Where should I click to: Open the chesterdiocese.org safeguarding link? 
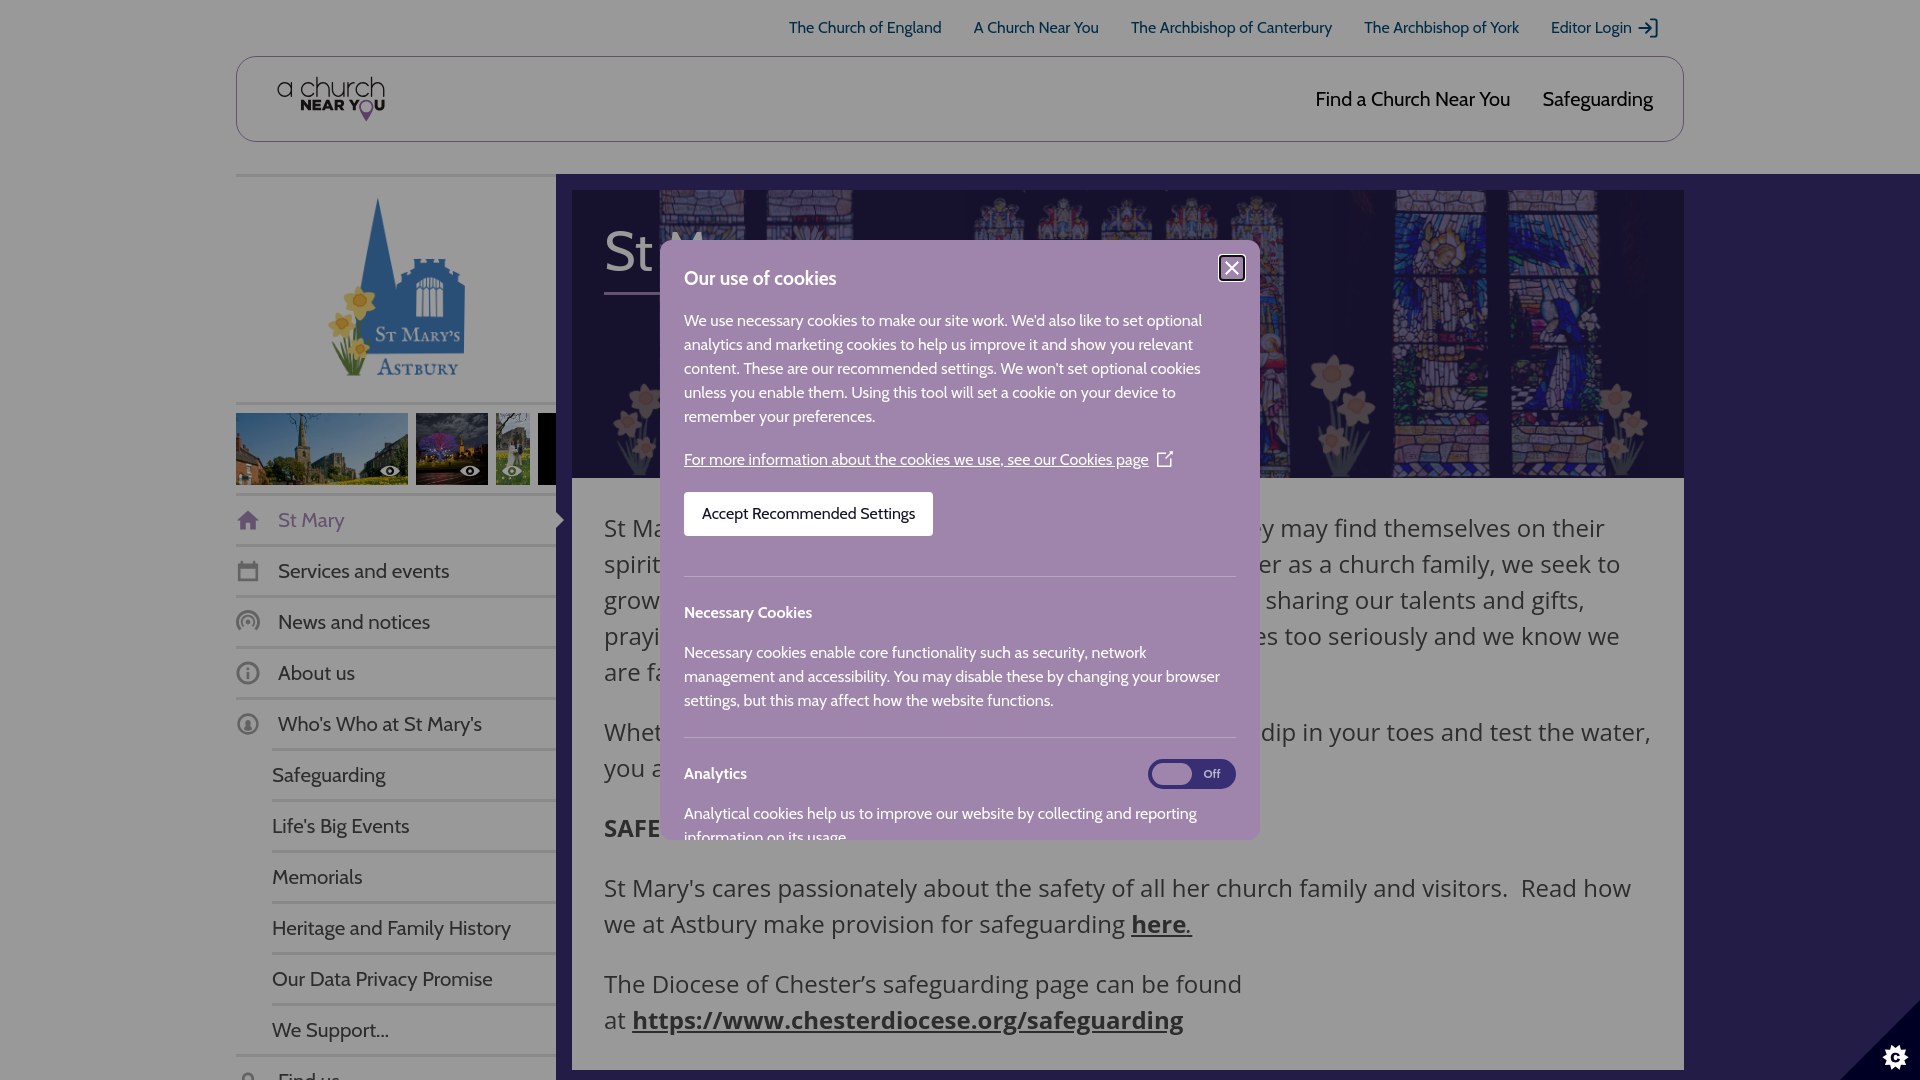(907, 1021)
